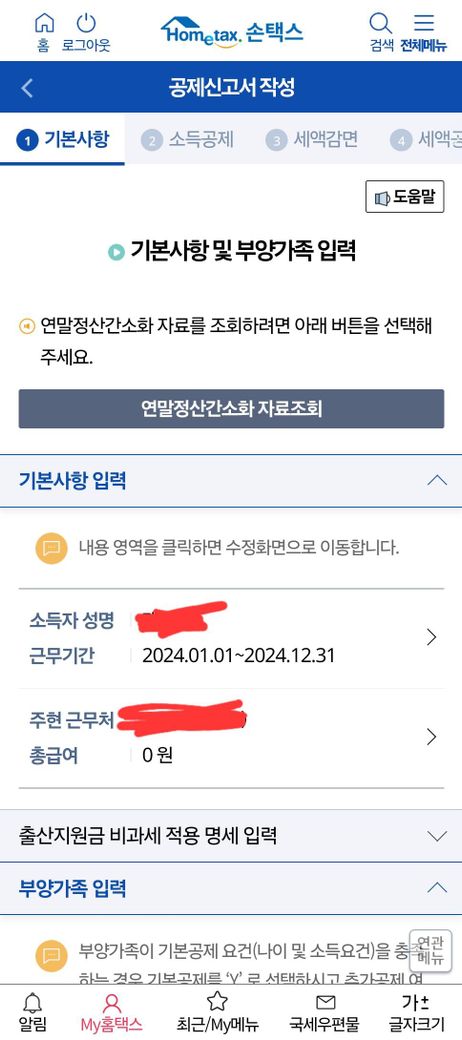Open the 연관메뉴 floating button

[430, 950]
